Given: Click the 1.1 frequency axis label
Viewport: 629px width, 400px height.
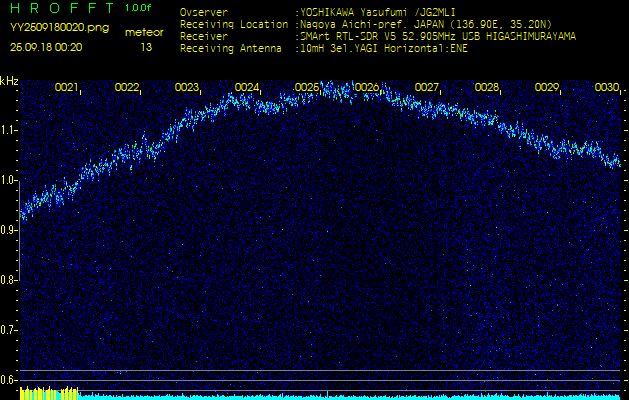Looking at the screenshot, I should 9,130.
